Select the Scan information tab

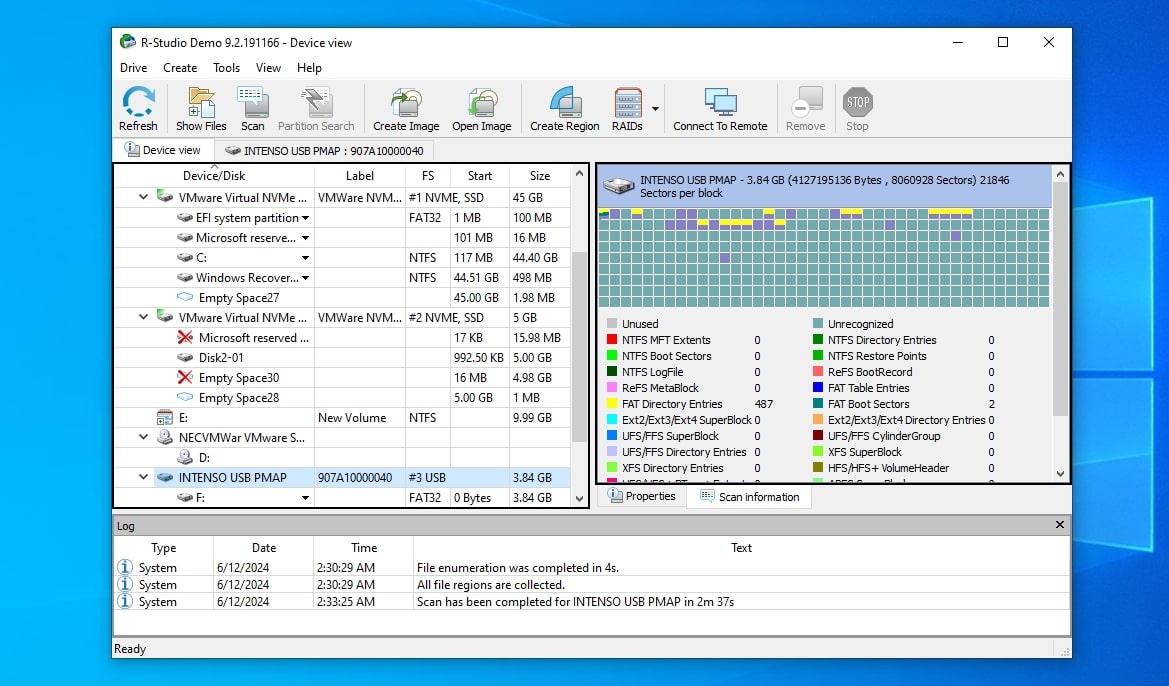coord(749,497)
